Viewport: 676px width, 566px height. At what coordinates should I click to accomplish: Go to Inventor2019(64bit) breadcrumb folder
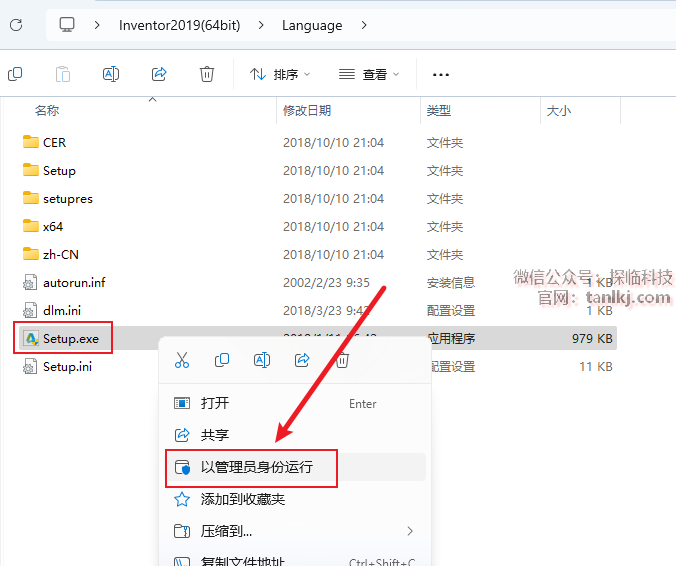(179, 25)
